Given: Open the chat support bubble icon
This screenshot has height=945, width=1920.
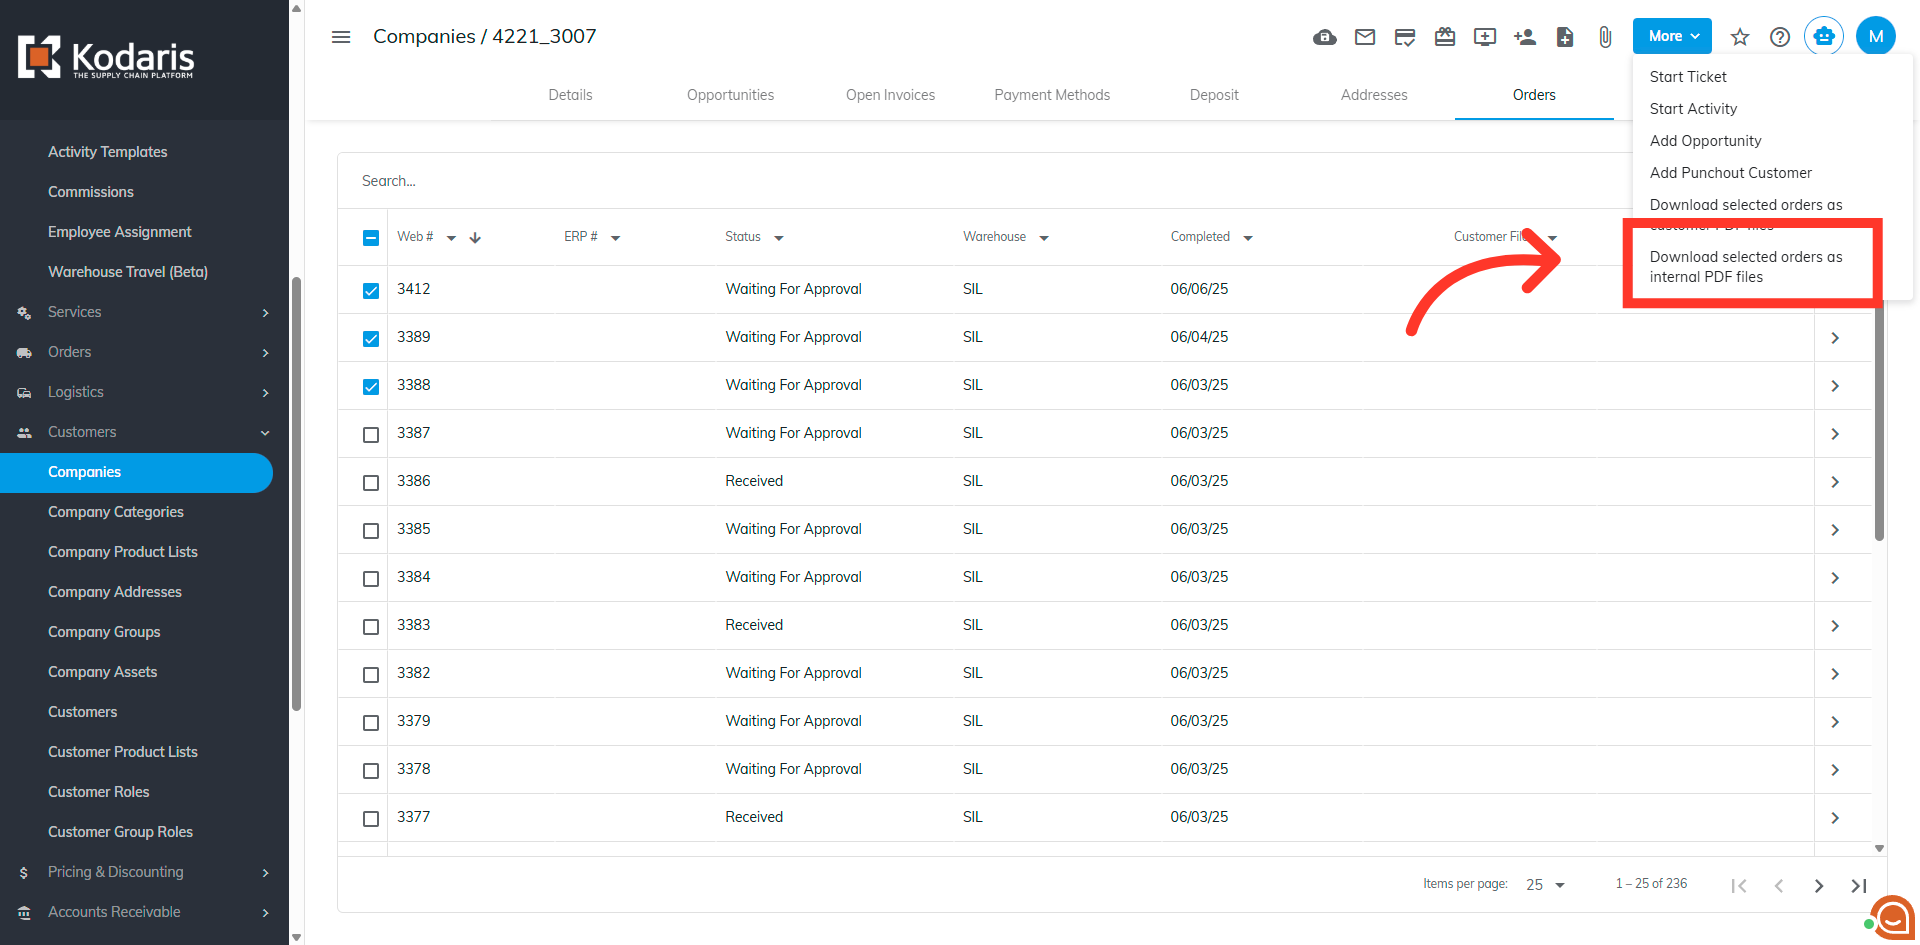Looking at the screenshot, I should pos(1891,917).
